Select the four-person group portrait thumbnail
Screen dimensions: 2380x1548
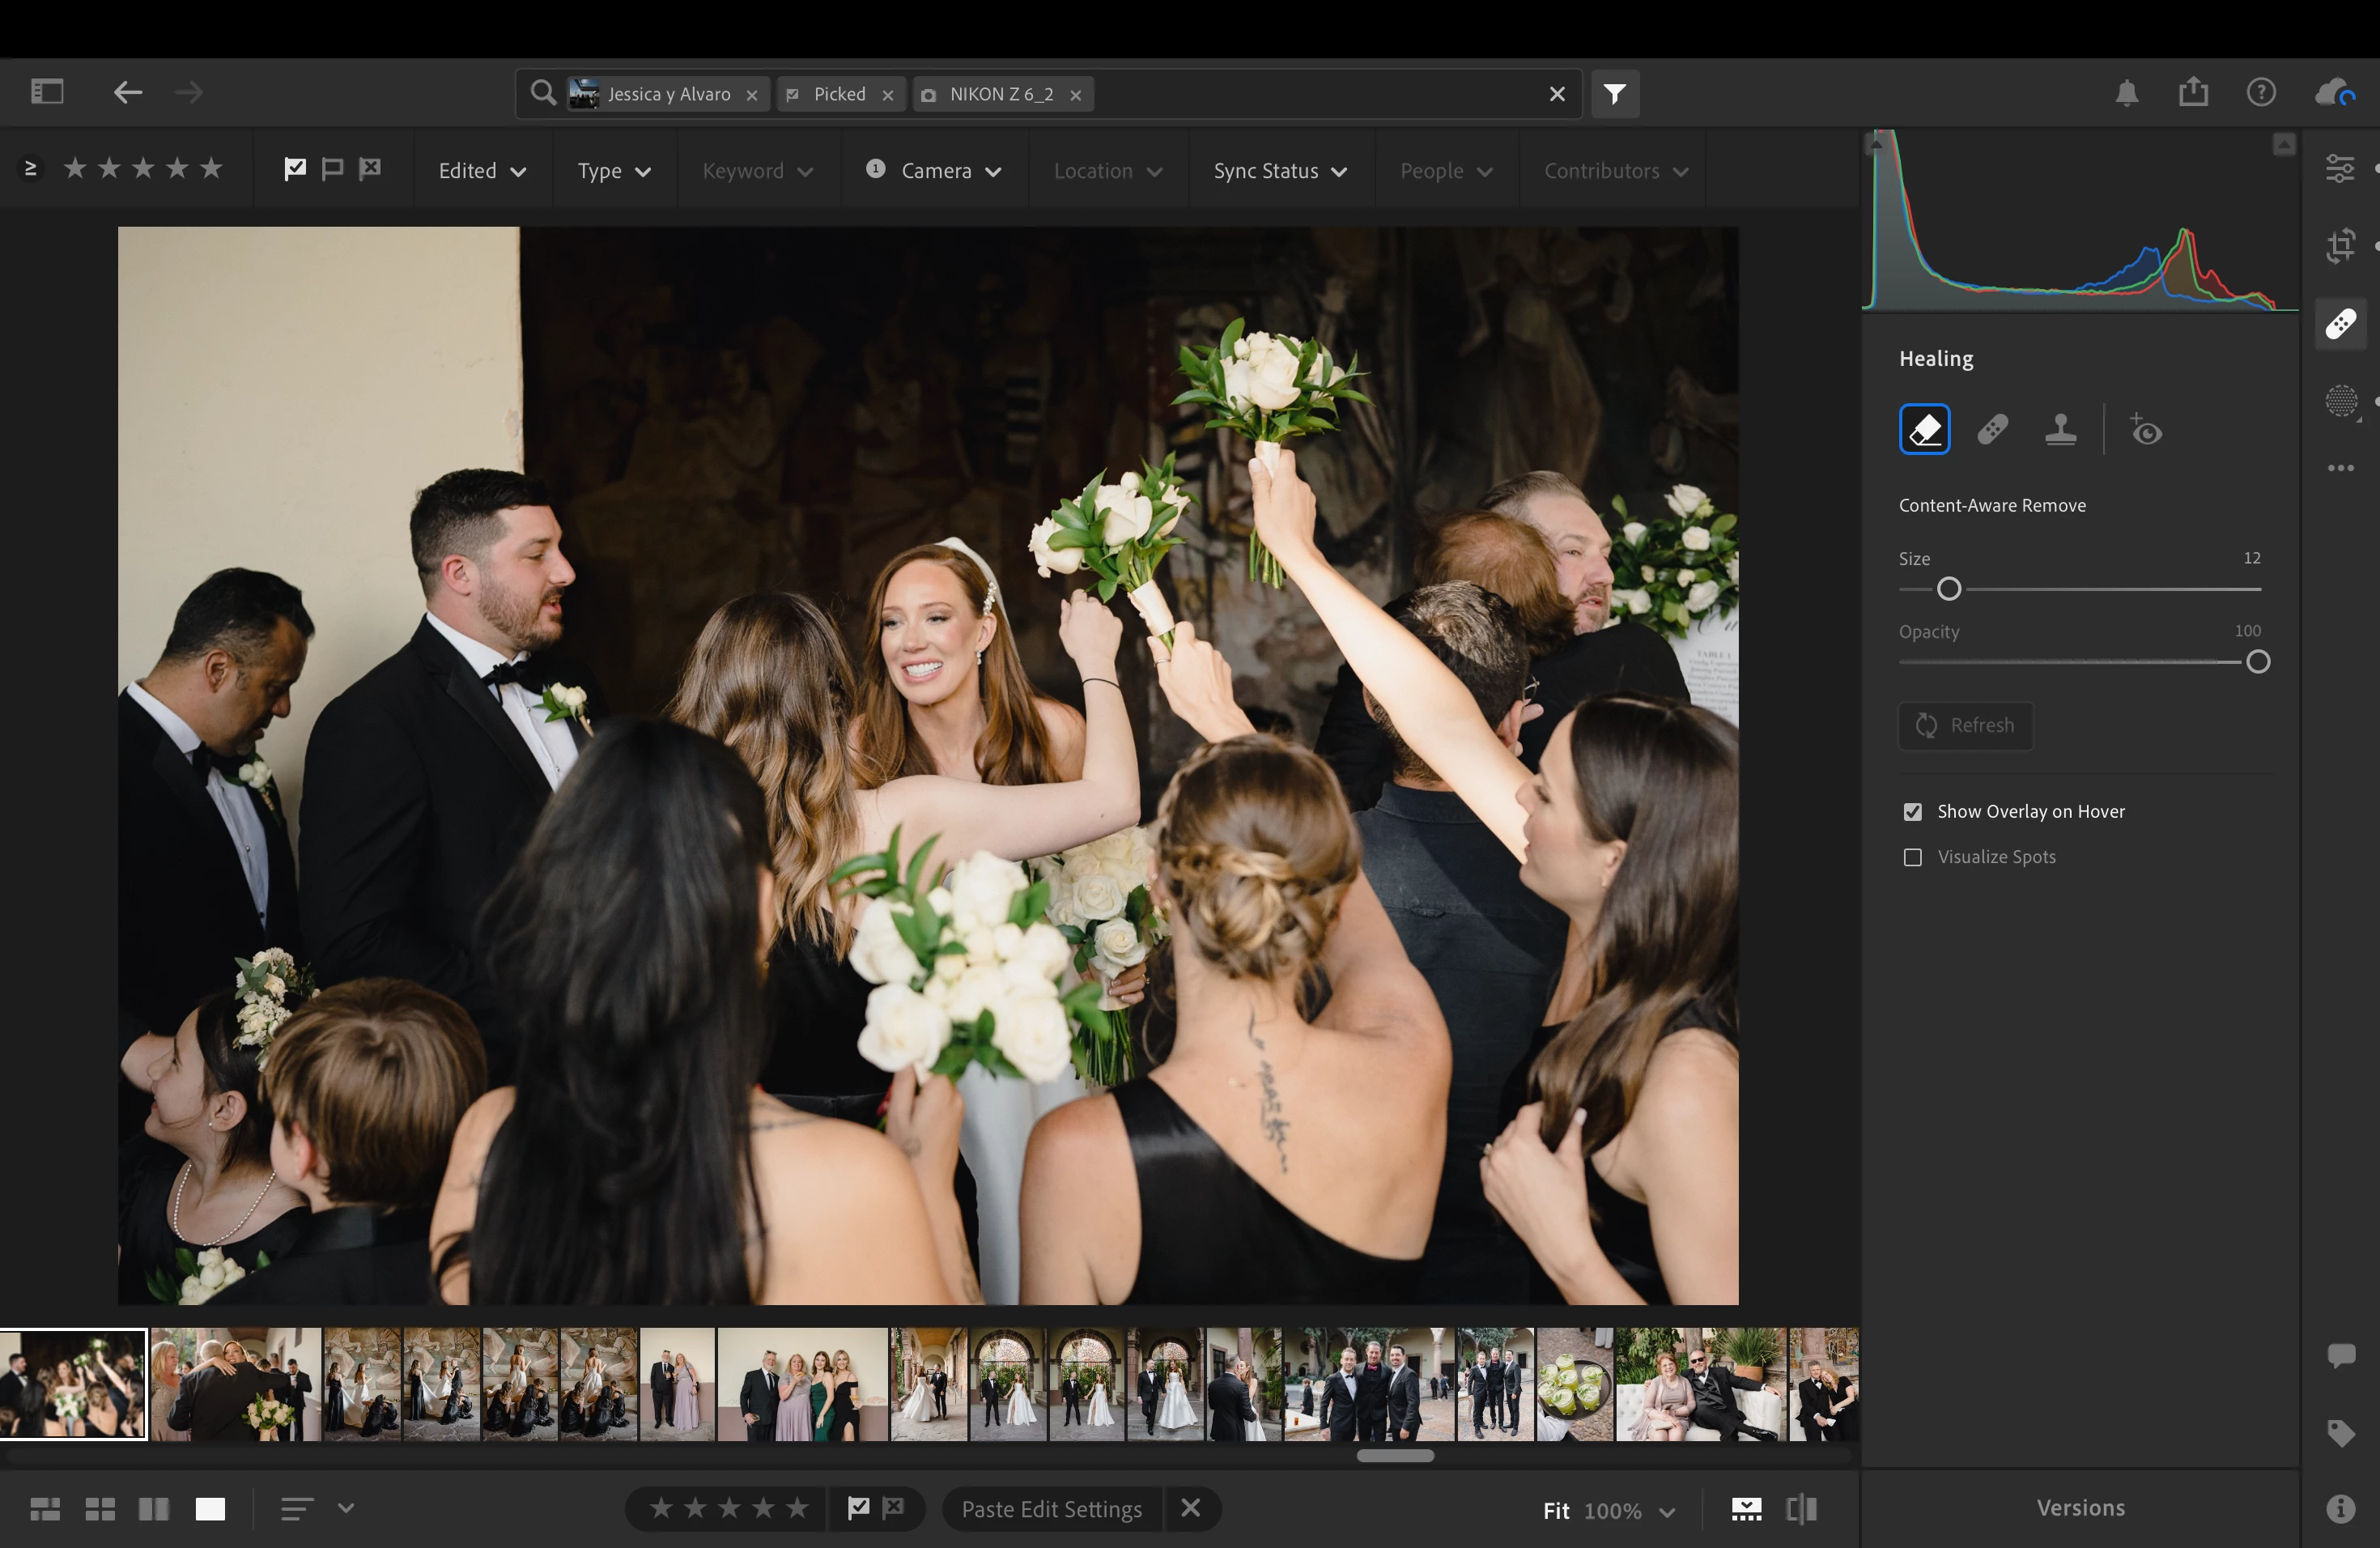(802, 1384)
